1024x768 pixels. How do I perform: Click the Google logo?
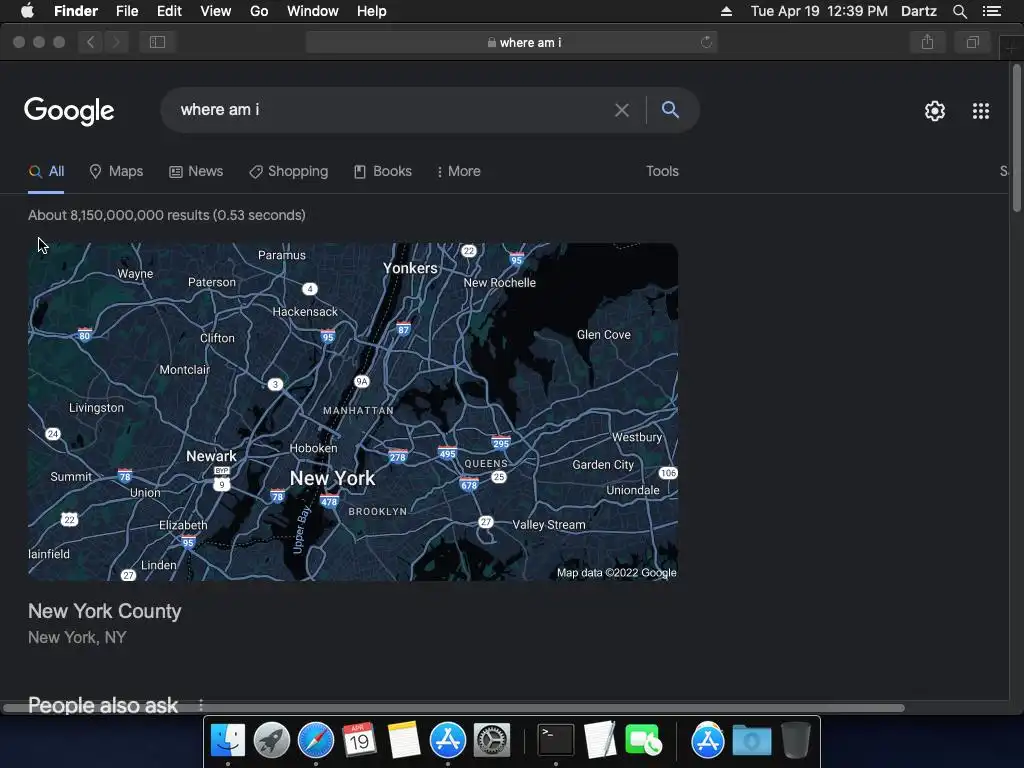click(69, 111)
